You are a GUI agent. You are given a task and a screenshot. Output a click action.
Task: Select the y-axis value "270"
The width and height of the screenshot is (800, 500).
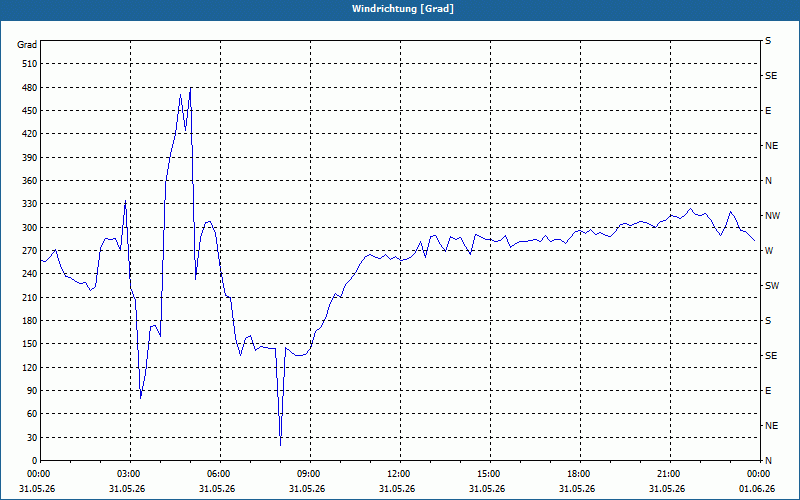(30, 251)
